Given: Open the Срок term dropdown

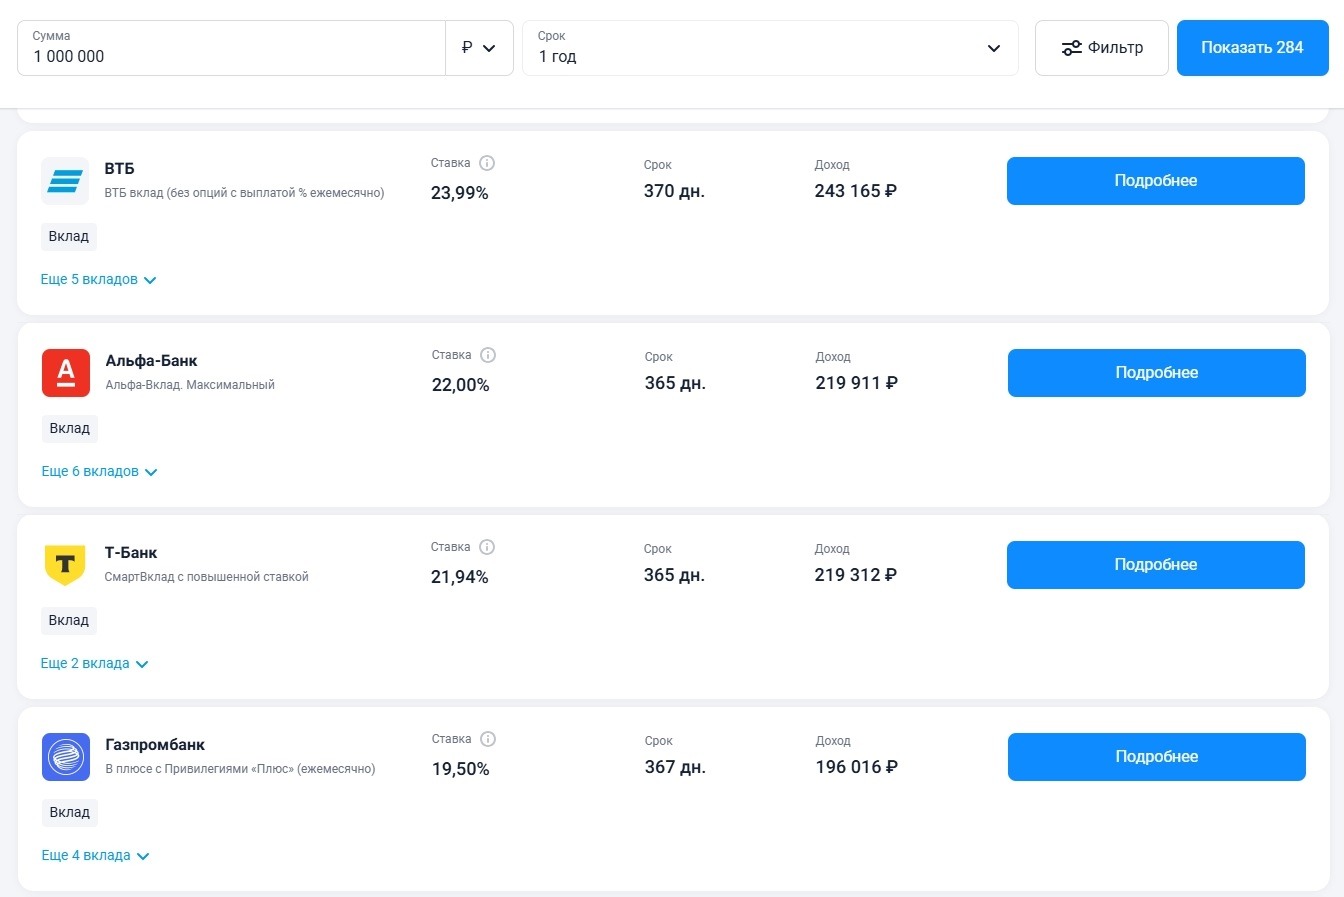Looking at the screenshot, I should [x=770, y=48].
